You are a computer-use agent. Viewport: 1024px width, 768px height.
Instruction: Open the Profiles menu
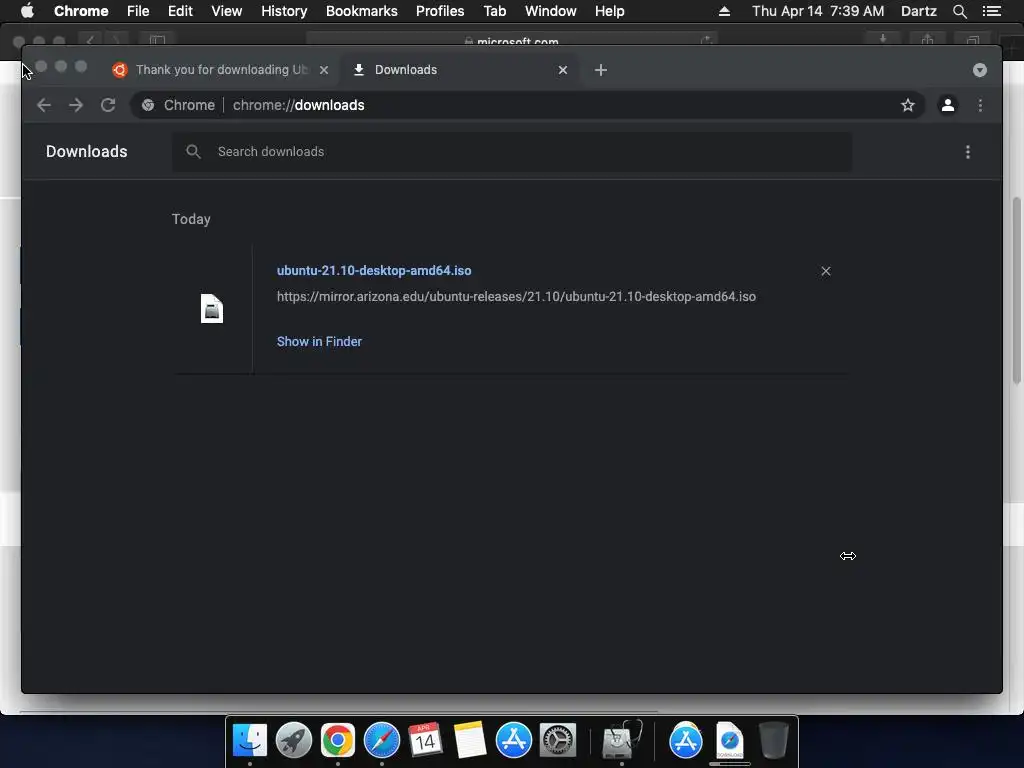point(440,11)
